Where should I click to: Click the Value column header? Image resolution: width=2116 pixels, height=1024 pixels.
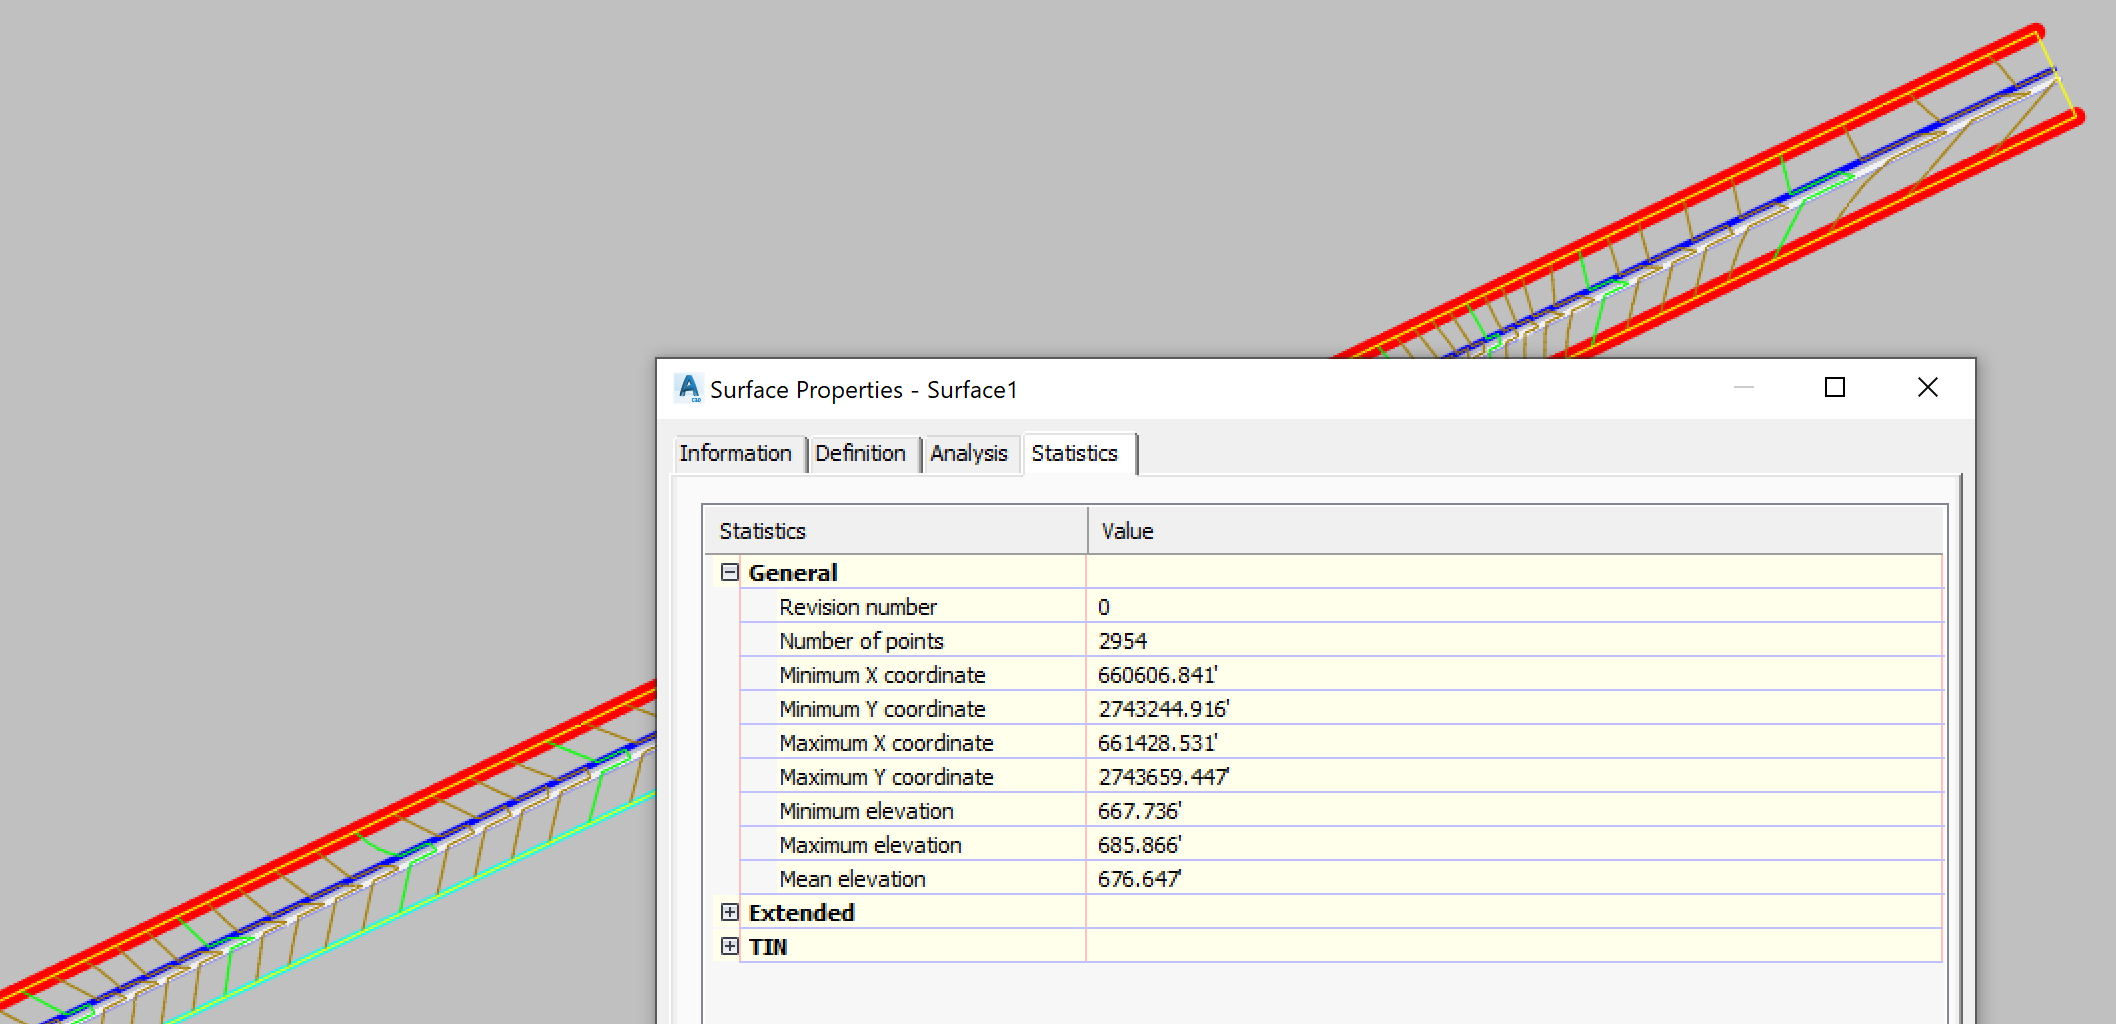tap(1126, 530)
